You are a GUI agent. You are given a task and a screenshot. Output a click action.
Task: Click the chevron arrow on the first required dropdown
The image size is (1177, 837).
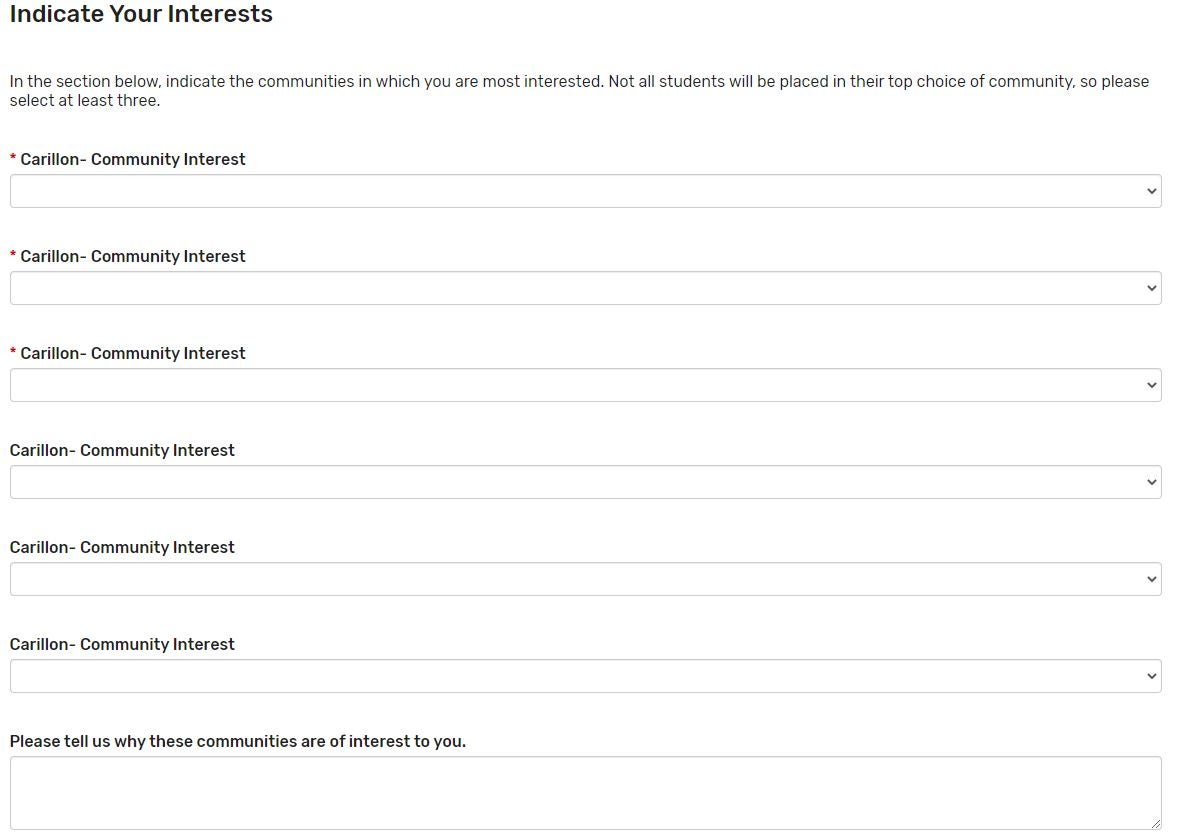pos(1151,191)
